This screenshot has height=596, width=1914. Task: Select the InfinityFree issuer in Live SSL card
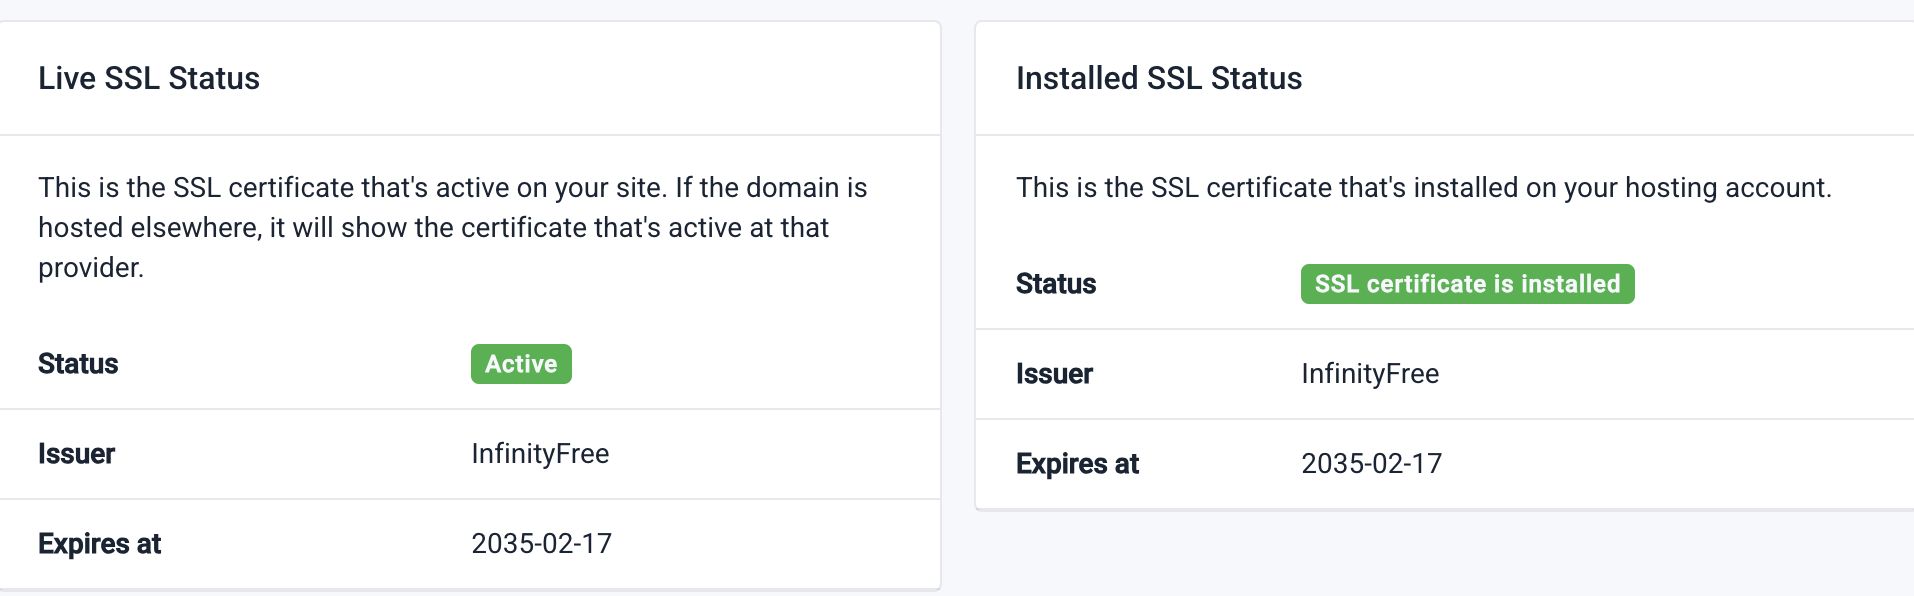[540, 454]
